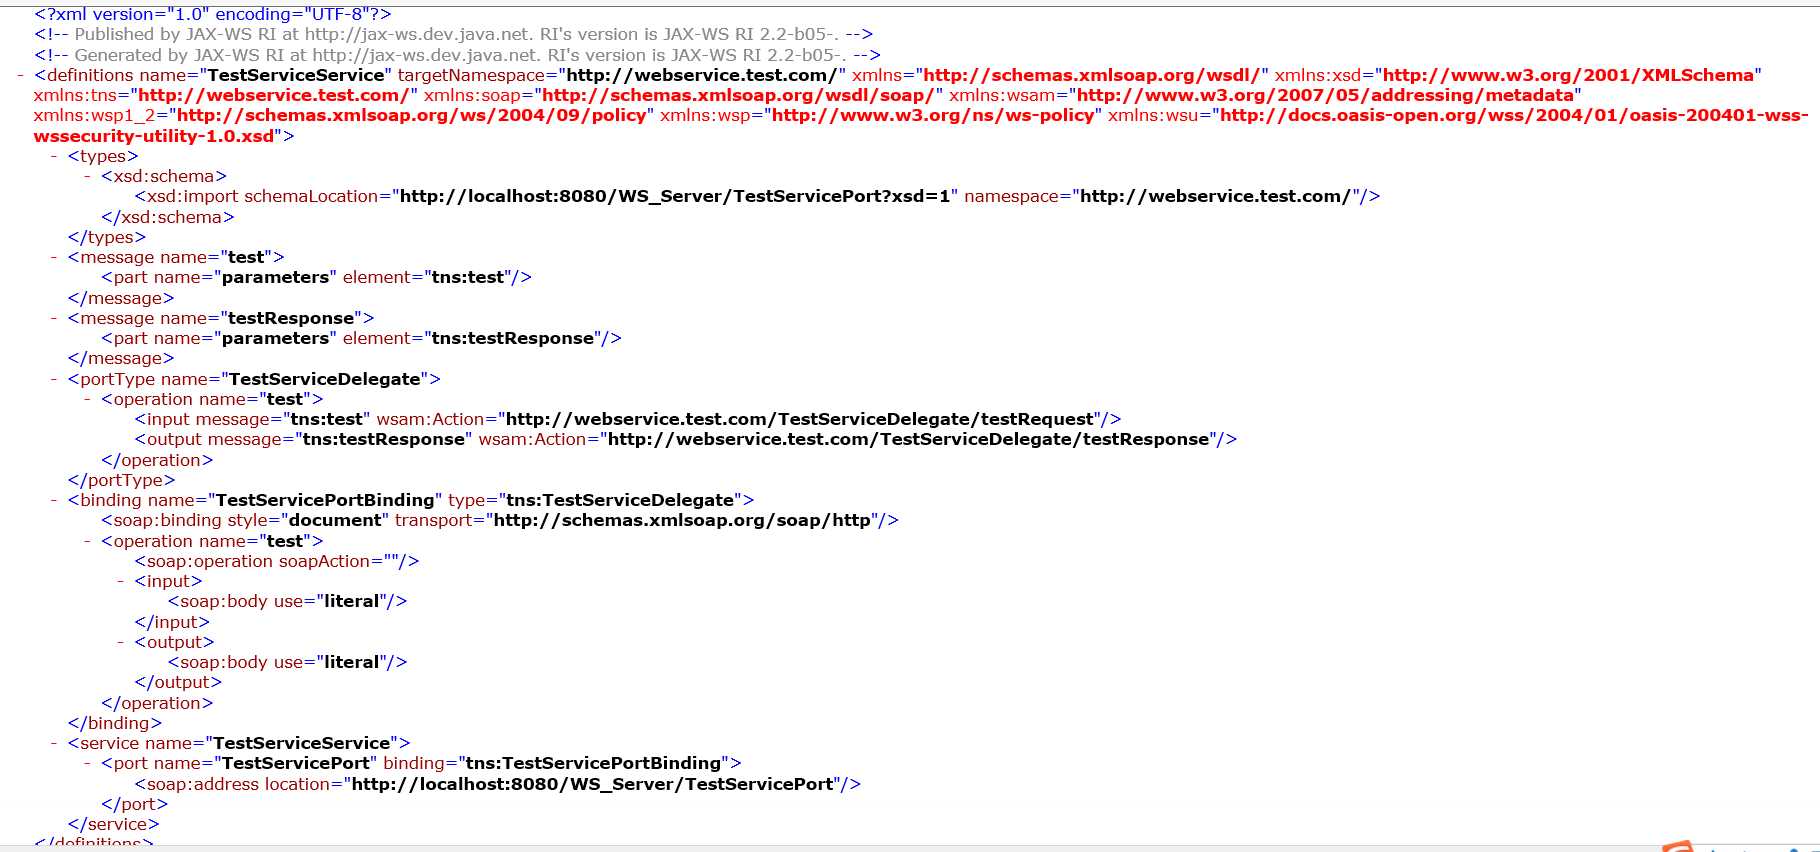The height and width of the screenshot is (852, 1820).
Task: Click the xmlns:xsd XMLSchema URL value
Action: coord(1568,75)
